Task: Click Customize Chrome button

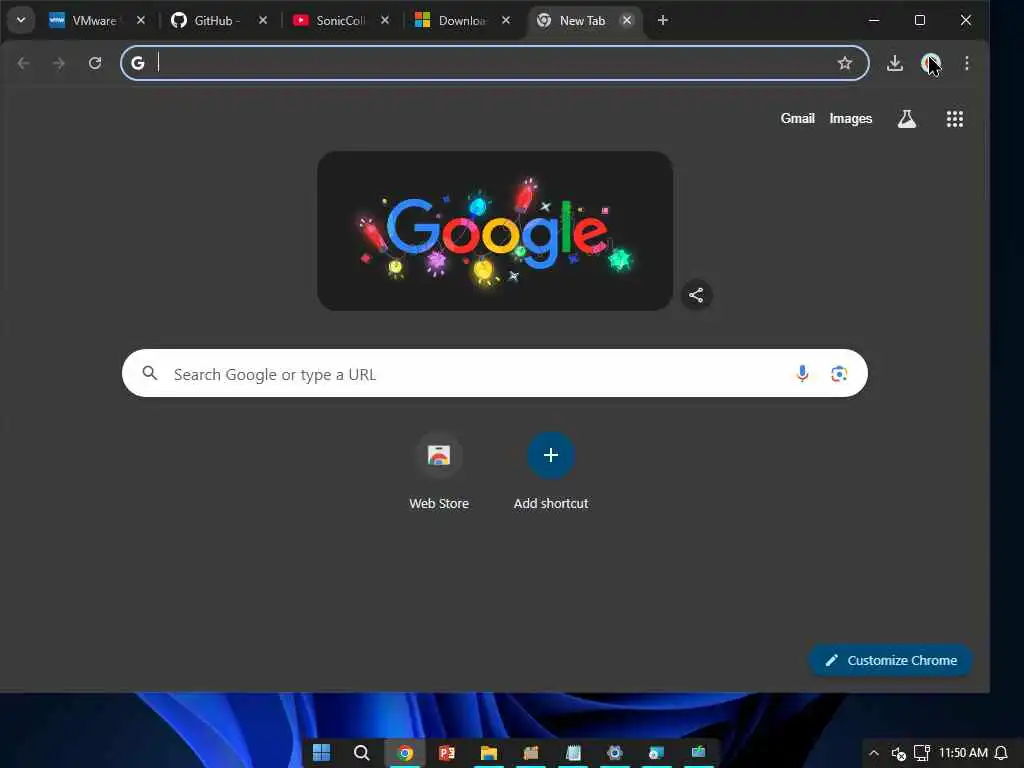Action: [x=890, y=660]
